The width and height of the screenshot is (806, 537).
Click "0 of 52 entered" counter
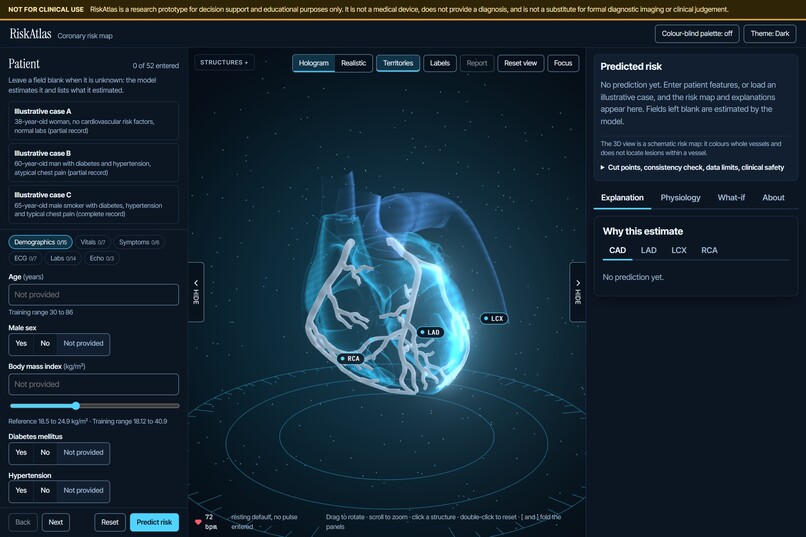click(x=156, y=66)
